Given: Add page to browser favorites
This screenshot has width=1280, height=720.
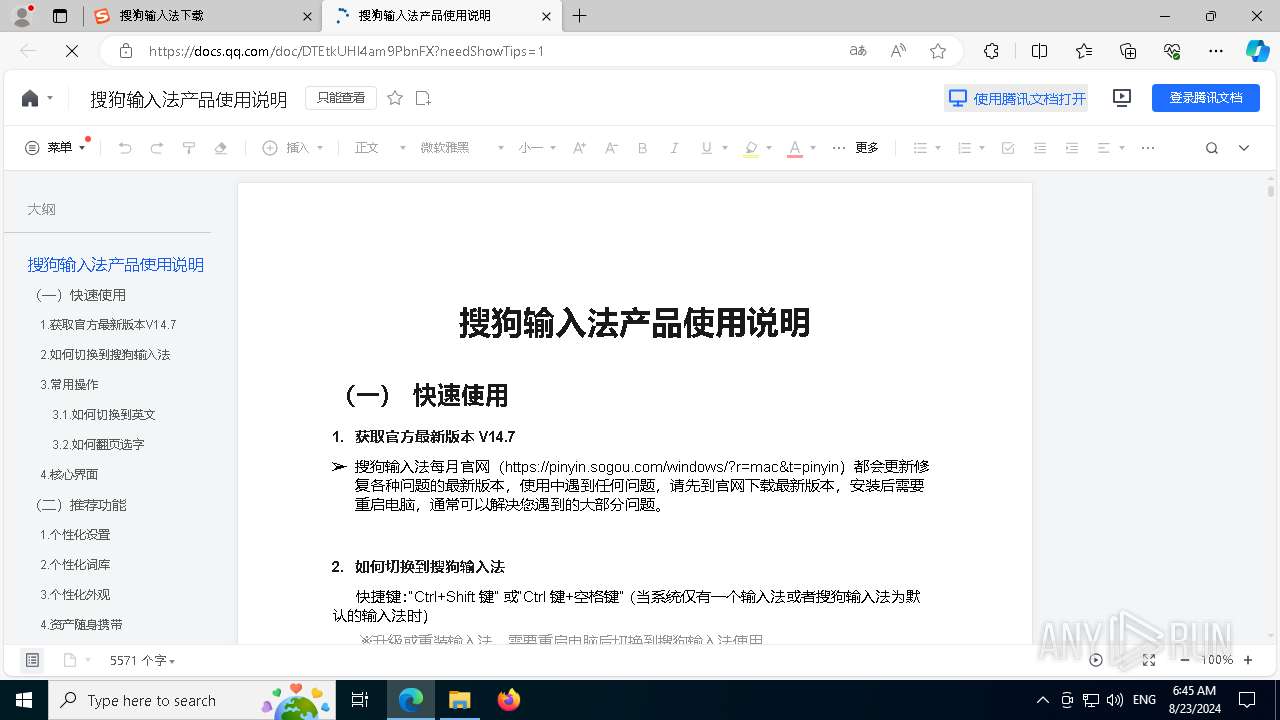Looking at the screenshot, I should 938,51.
